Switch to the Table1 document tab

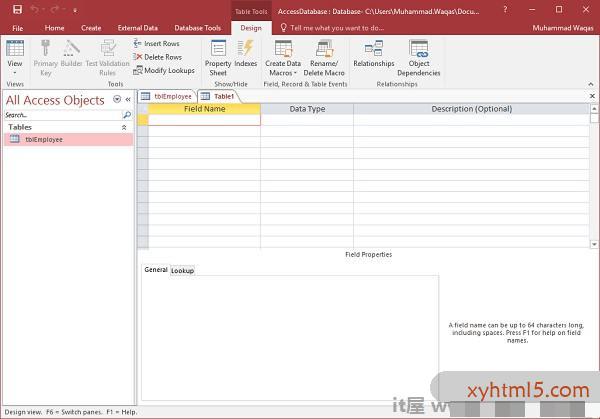[x=218, y=96]
